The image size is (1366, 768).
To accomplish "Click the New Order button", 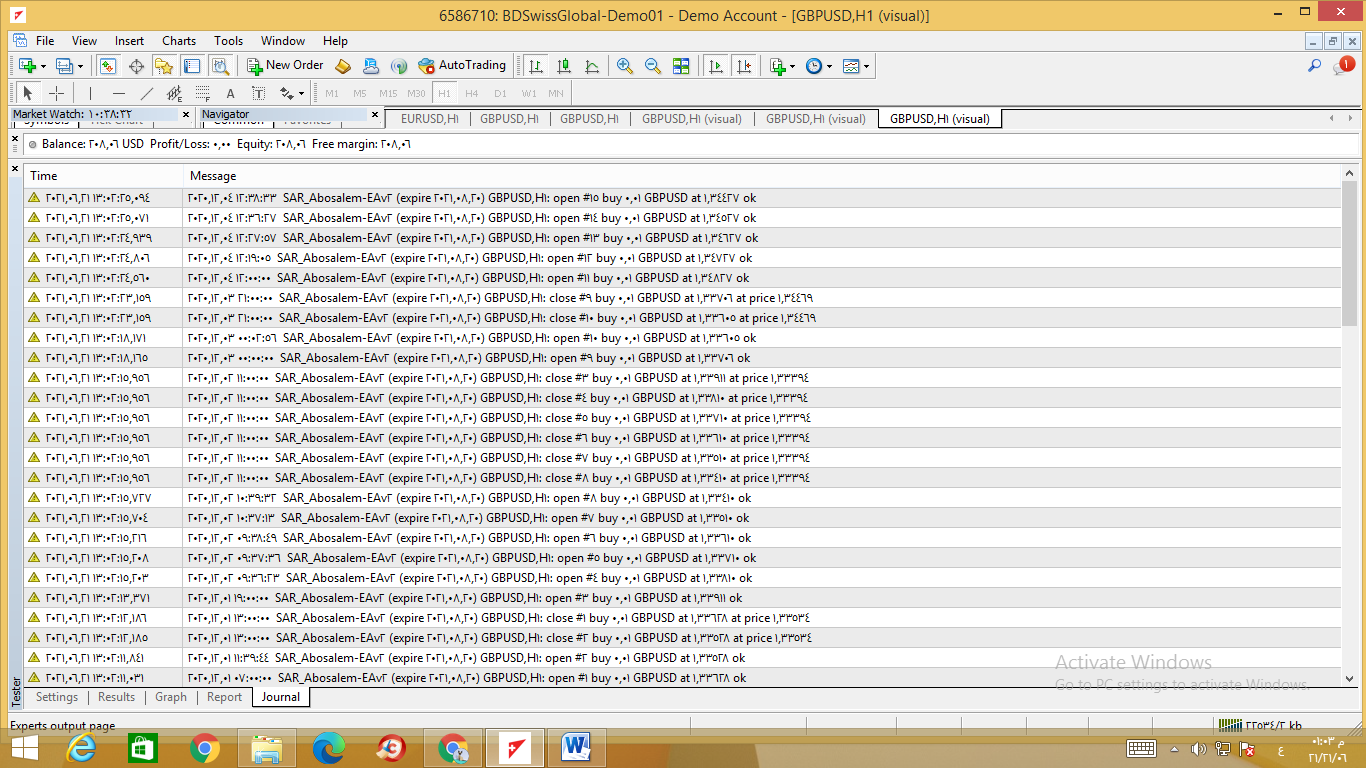I will [x=286, y=66].
